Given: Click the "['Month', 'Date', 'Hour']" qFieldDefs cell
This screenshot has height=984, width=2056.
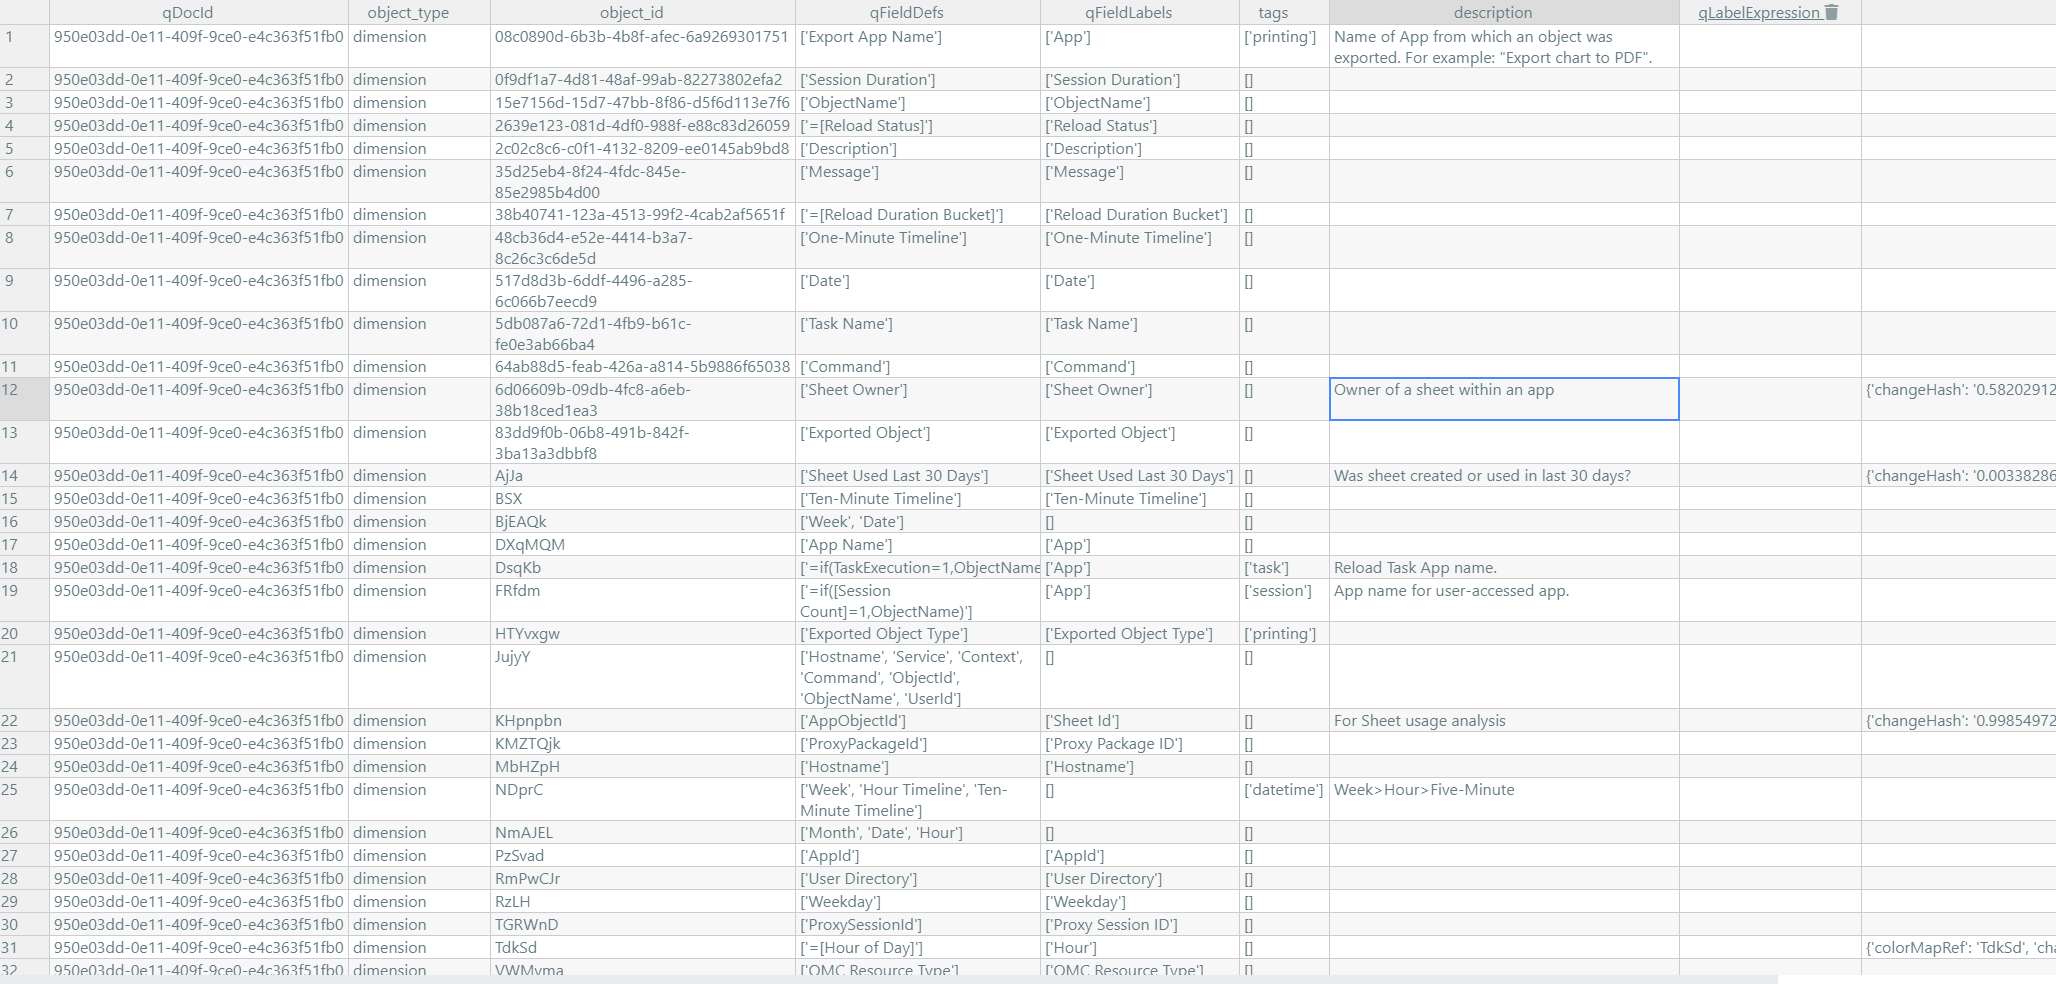Looking at the screenshot, I should (x=917, y=832).
